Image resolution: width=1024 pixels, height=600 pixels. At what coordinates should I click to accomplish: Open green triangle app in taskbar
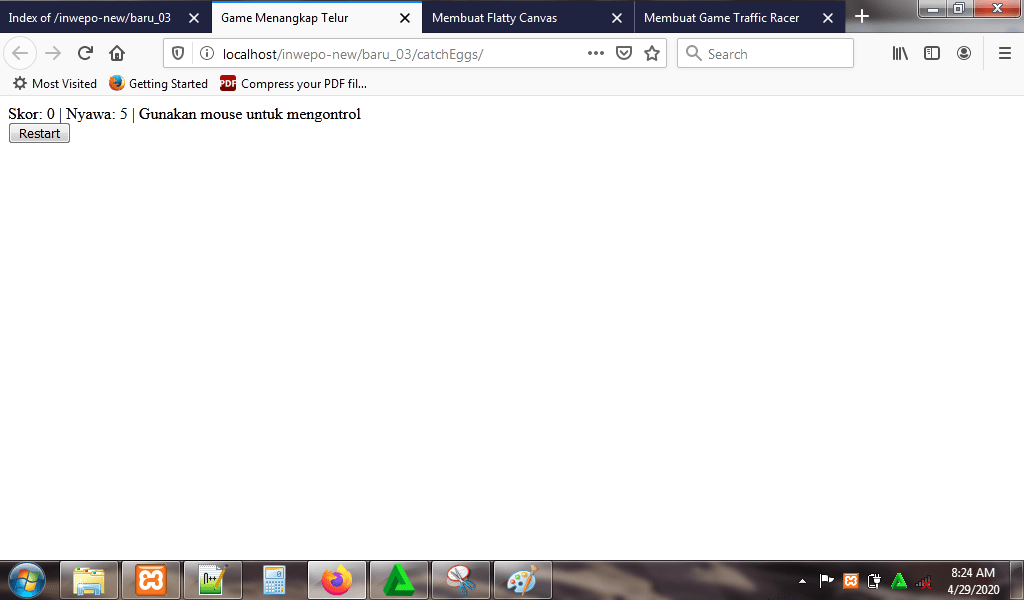(399, 580)
